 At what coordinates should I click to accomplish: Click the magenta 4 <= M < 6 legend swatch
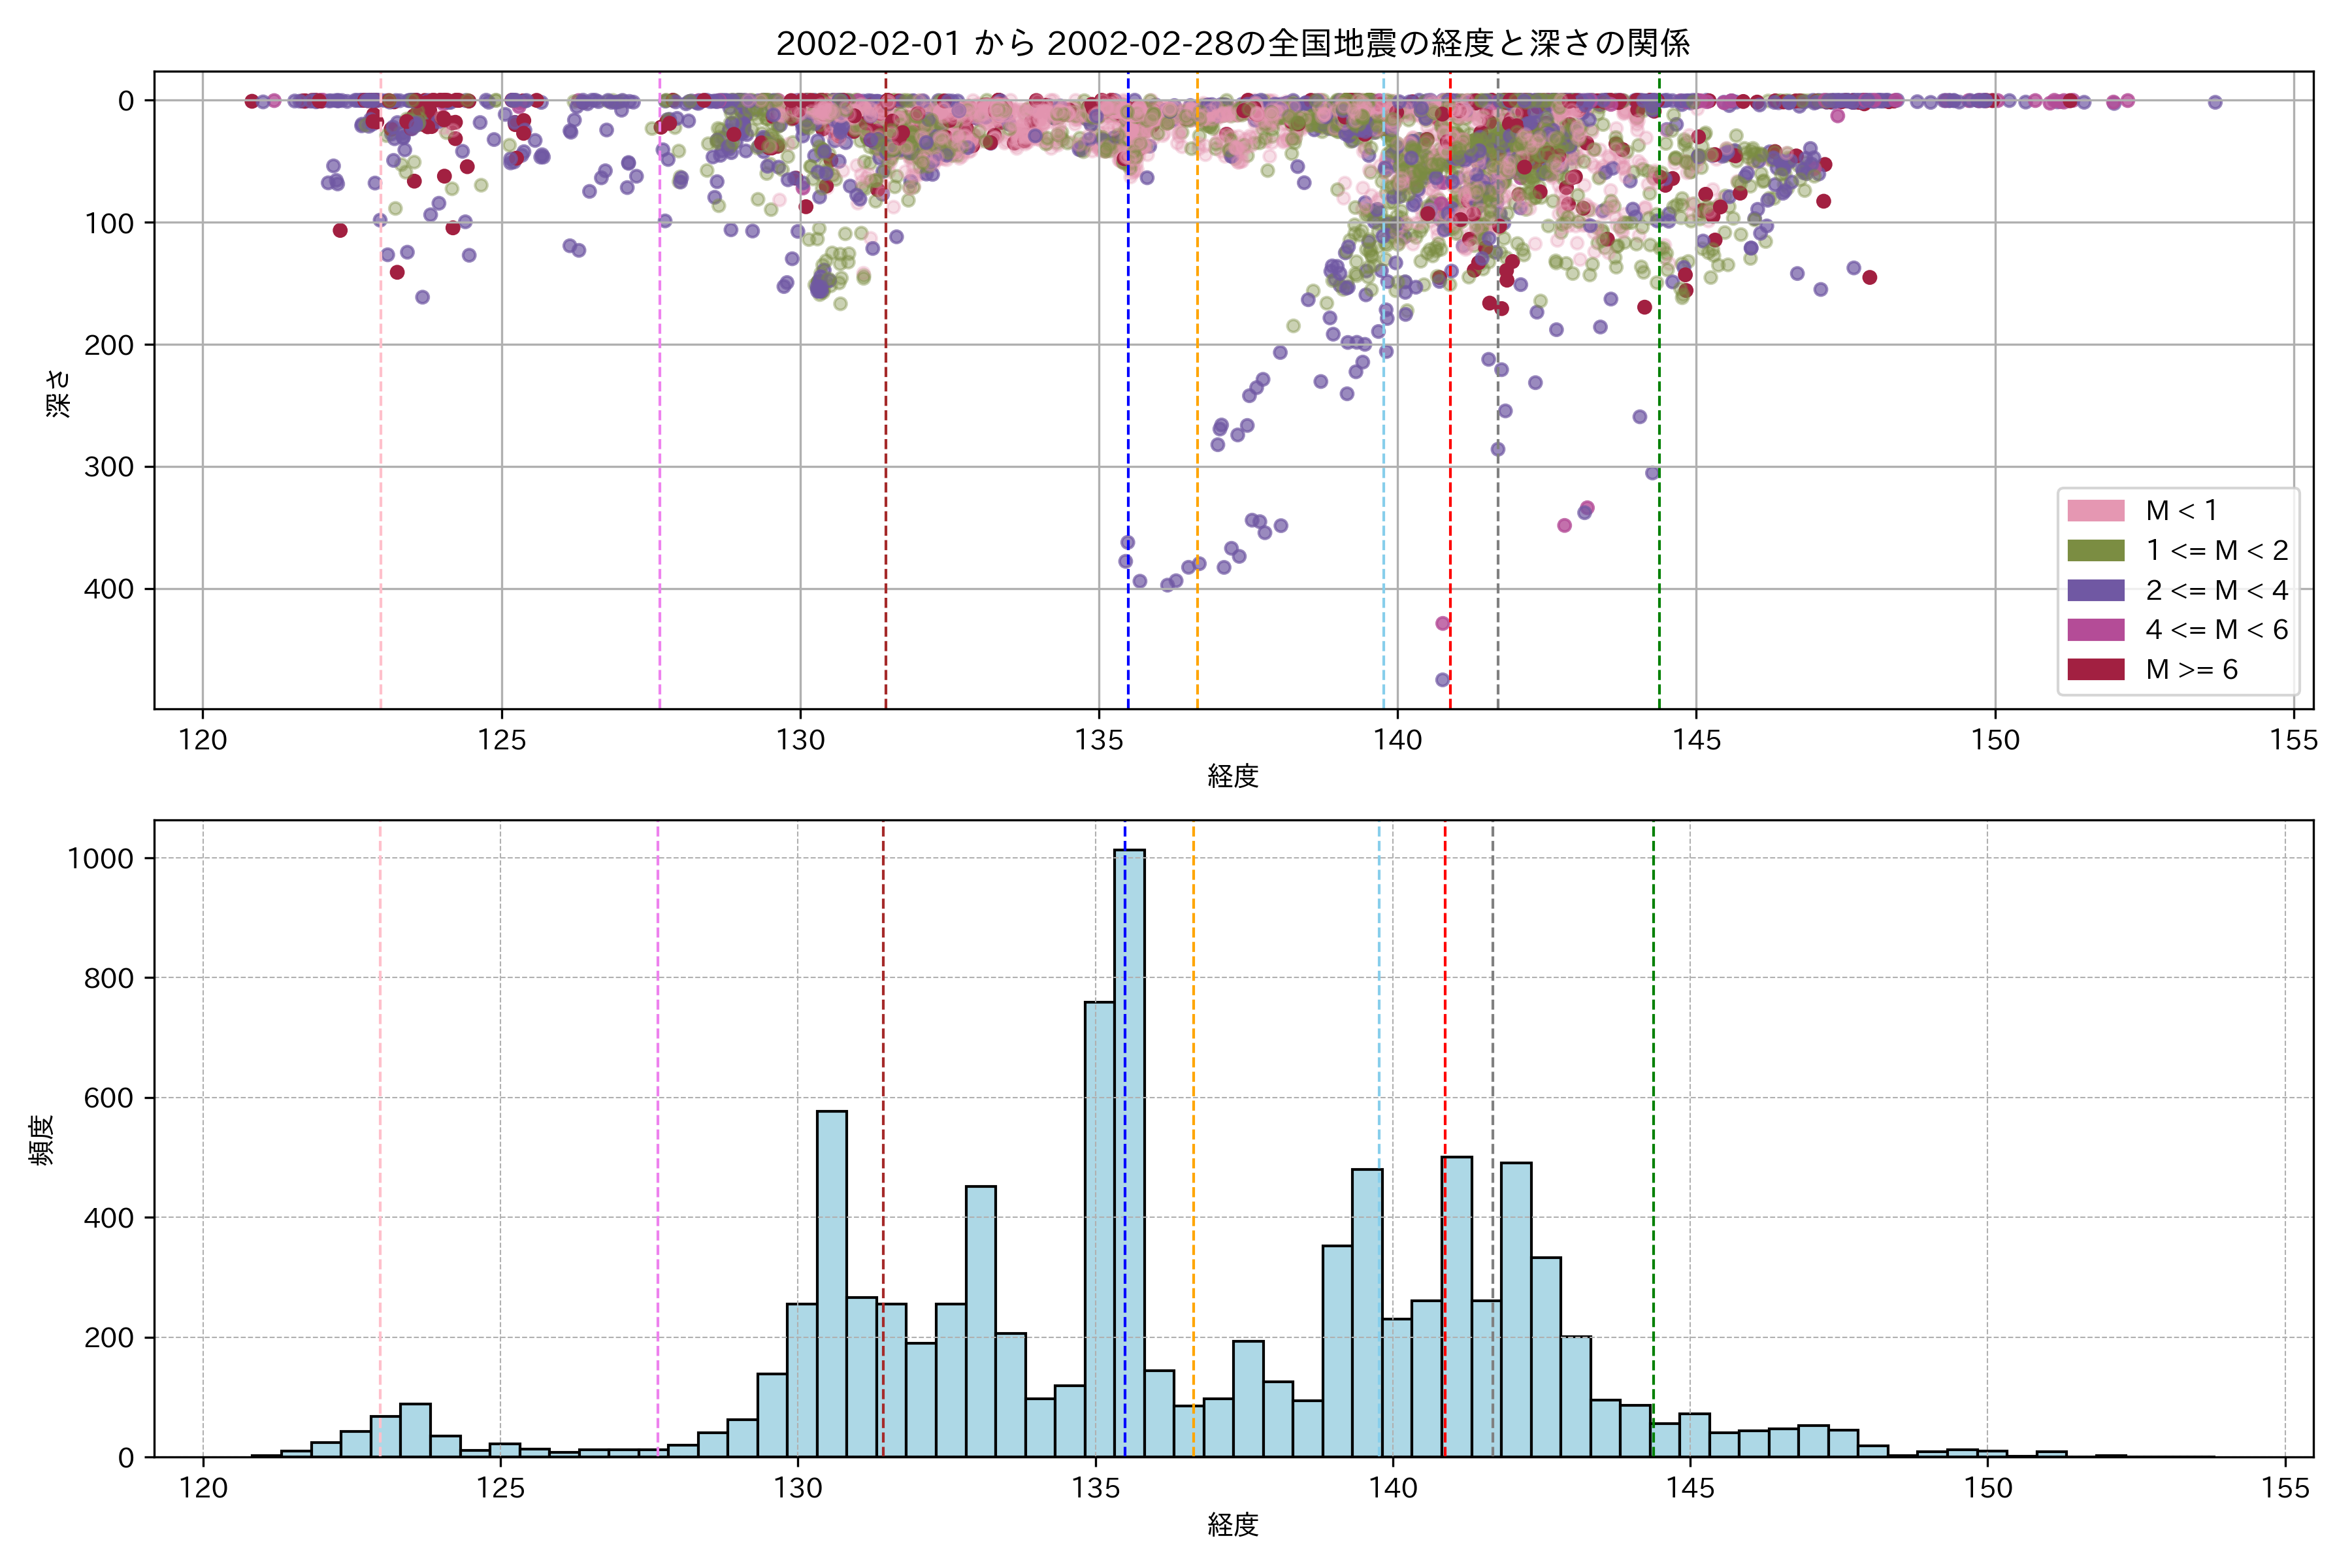(2095, 630)
